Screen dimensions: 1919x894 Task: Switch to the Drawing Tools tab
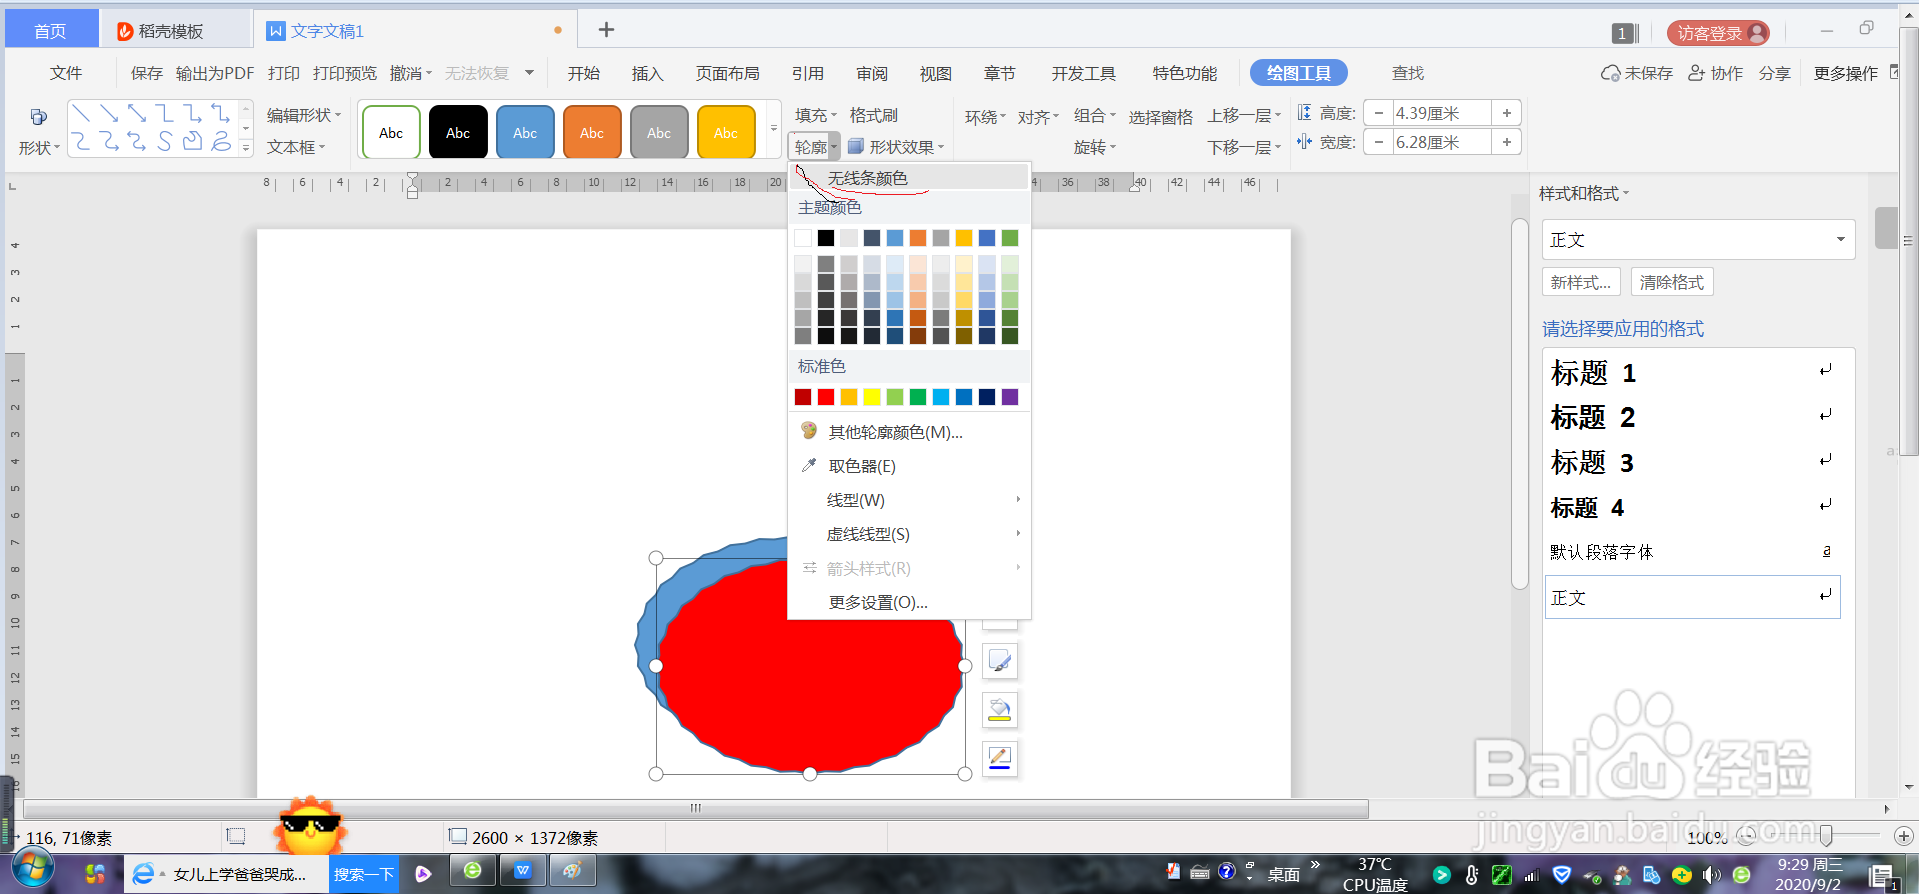point(1299,73)
